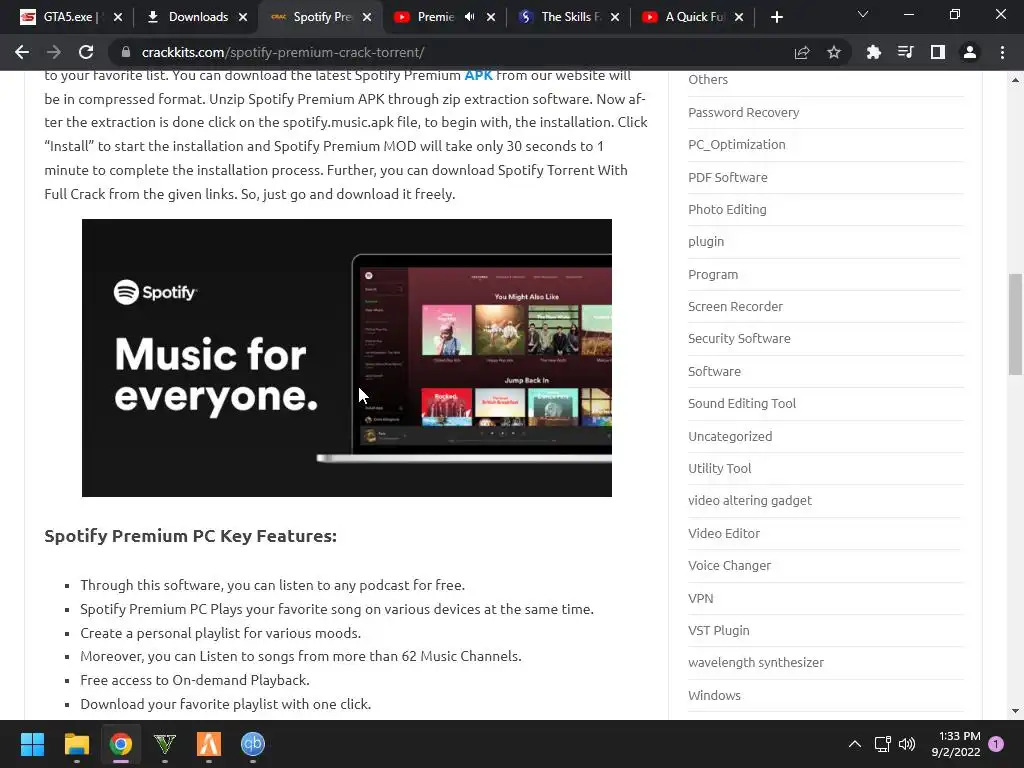Open the Uncategorized category
This screenshot has height=768, width=1024.
coord(730,436)
